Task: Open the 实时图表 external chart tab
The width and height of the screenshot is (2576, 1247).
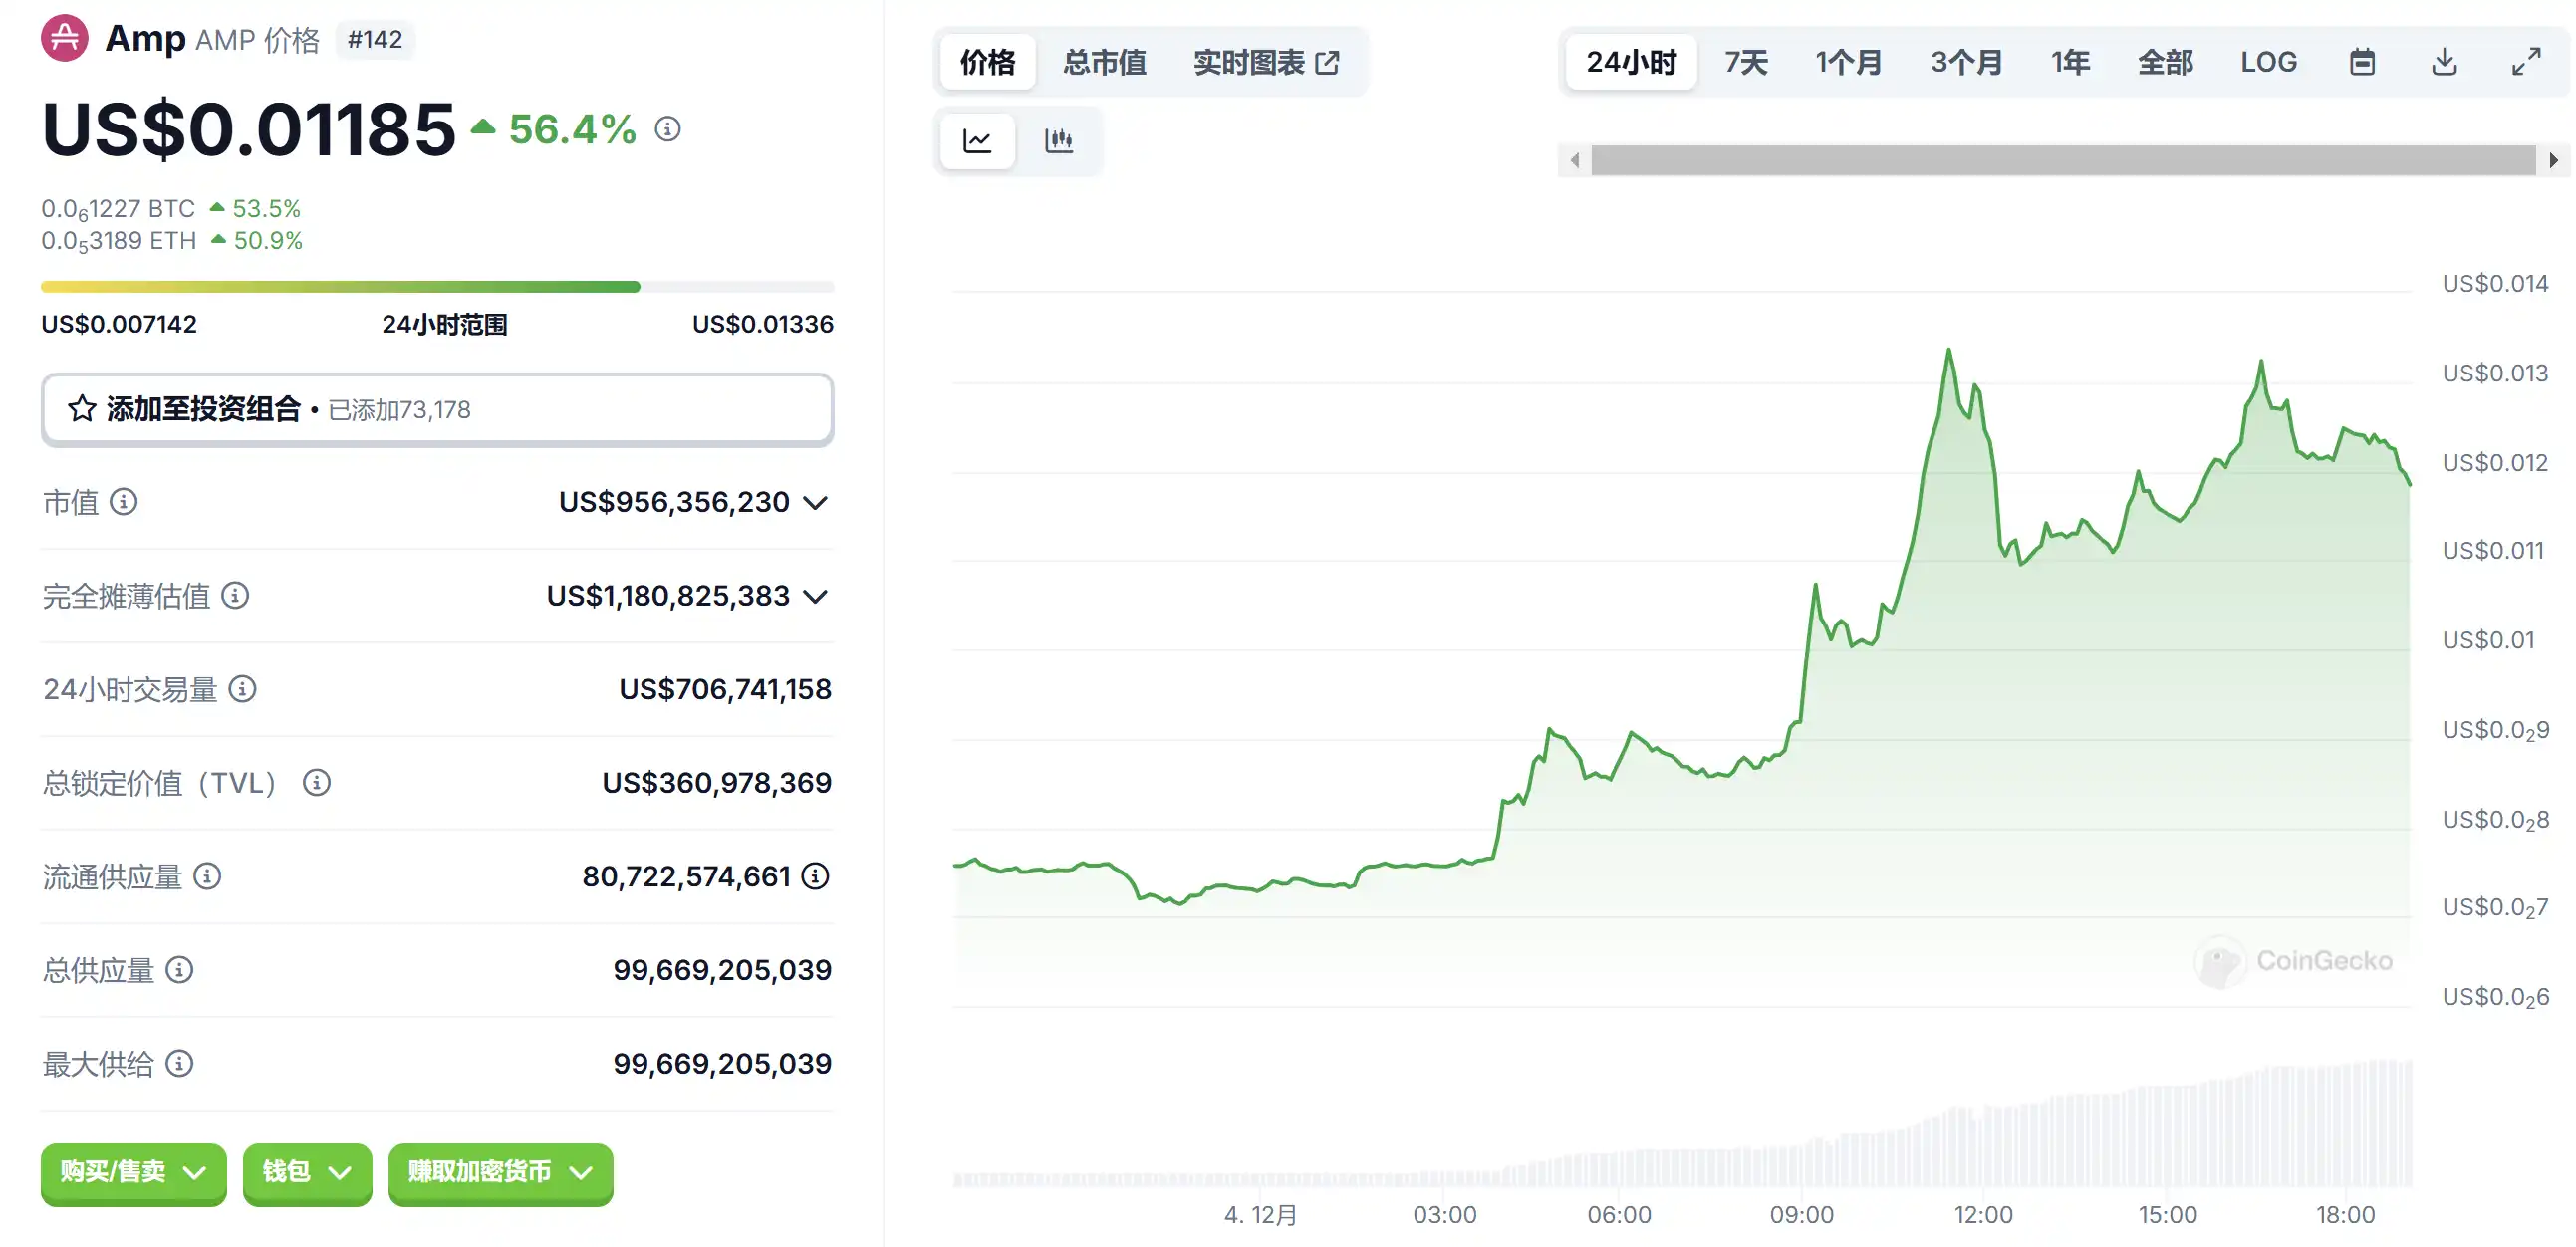Action: 1265,62
